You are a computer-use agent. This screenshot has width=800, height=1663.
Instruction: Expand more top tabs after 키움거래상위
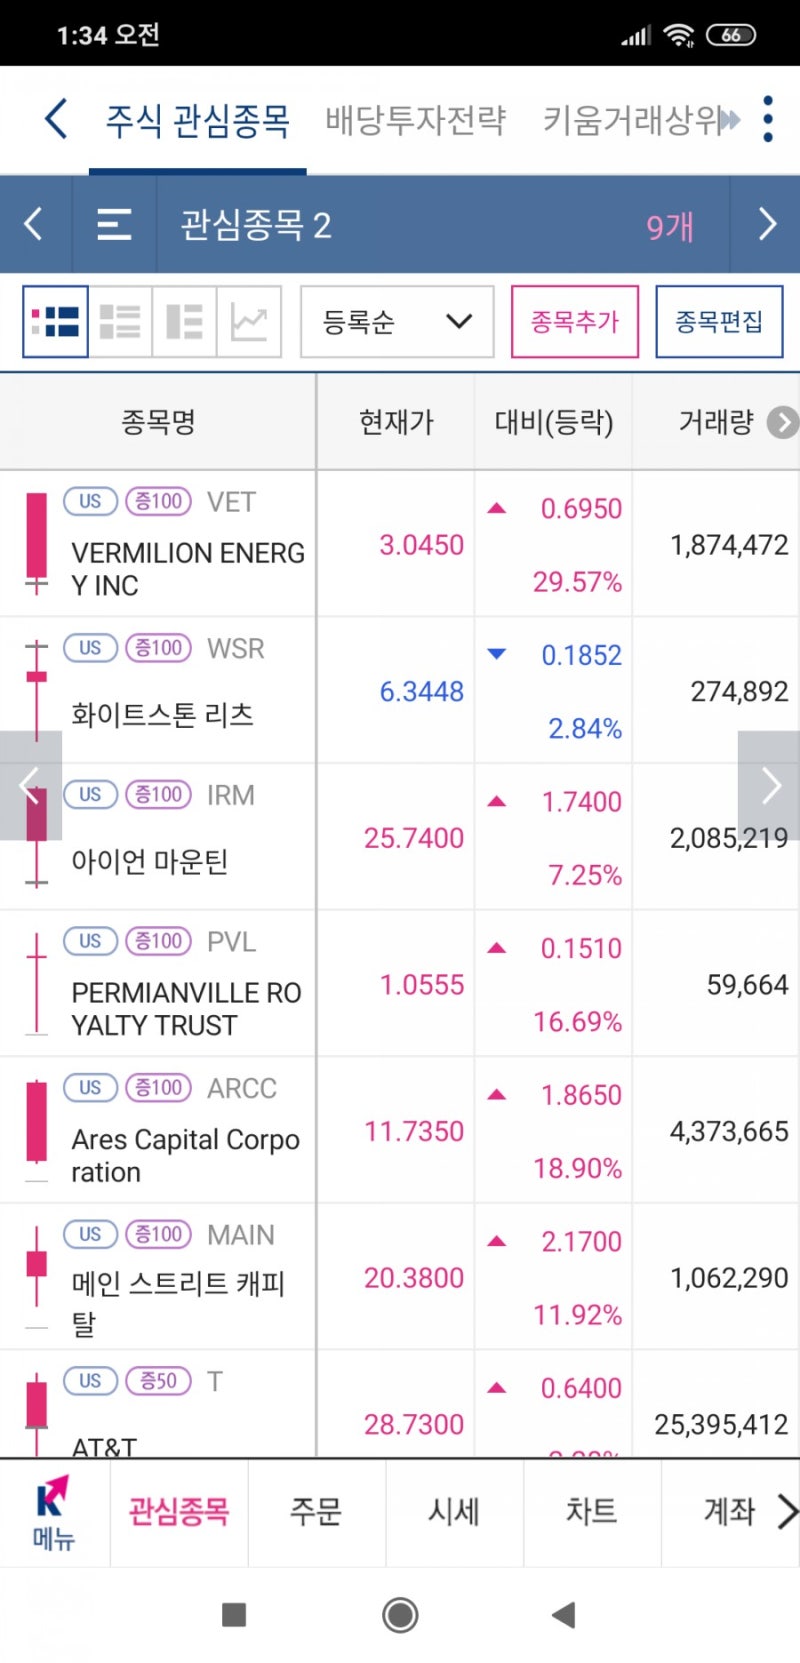(731, 120)
